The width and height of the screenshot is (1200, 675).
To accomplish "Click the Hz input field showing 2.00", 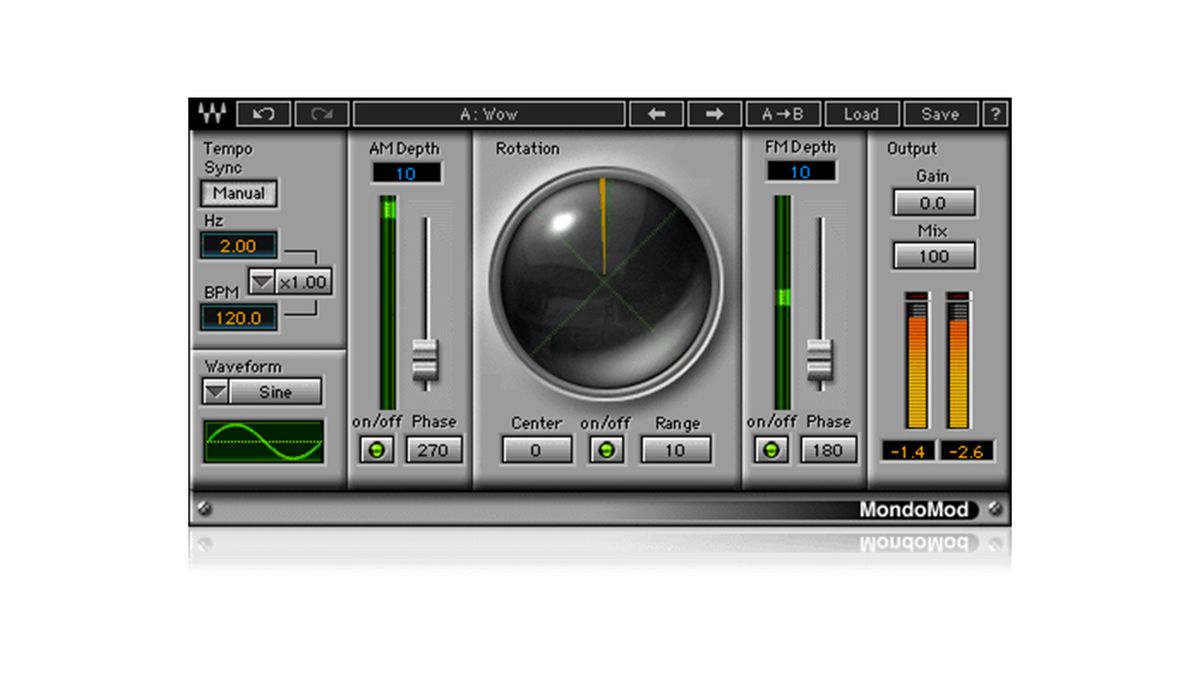I will click(237, 245).
